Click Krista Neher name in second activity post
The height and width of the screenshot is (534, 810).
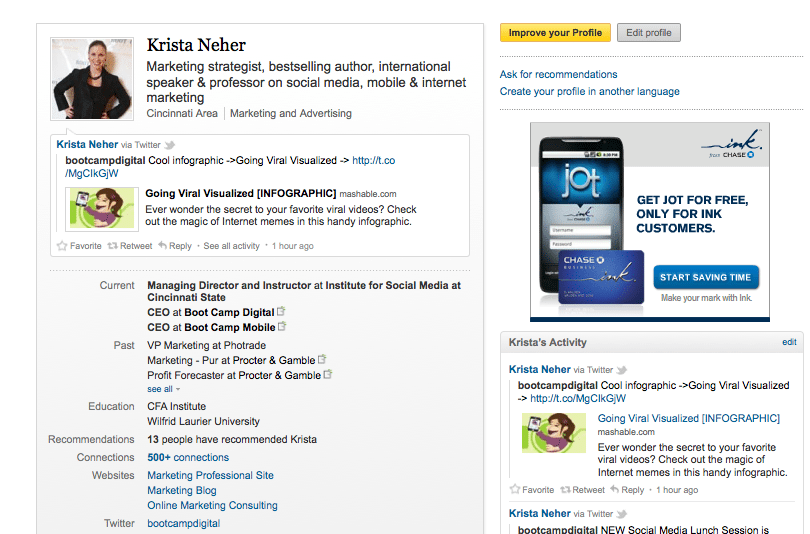540,514
